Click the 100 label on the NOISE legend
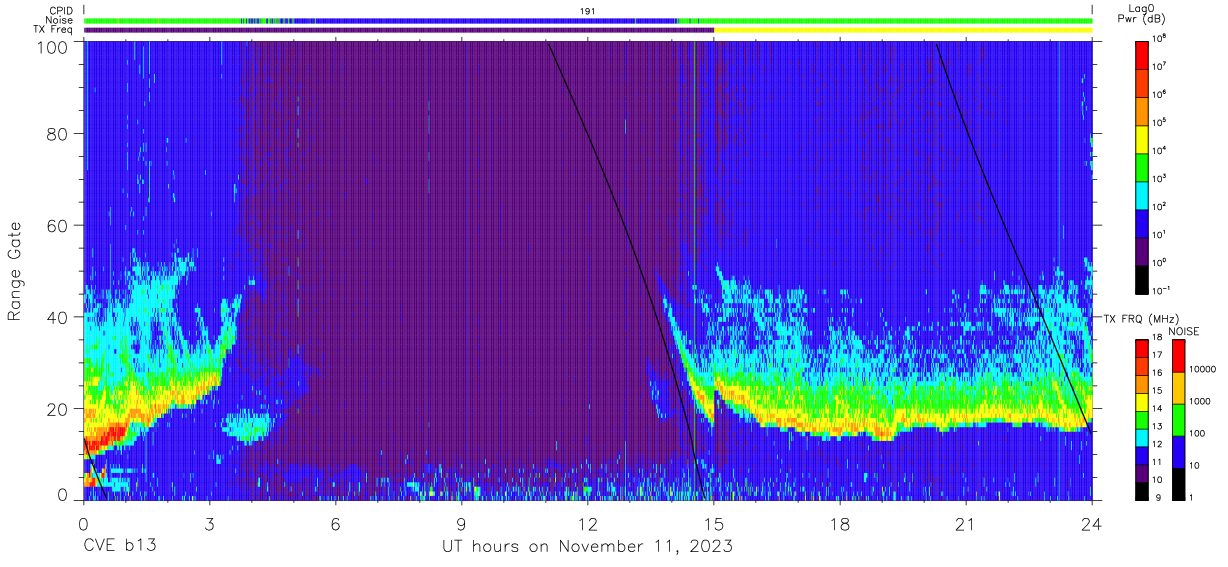Image resolution: width=1228 pixels, height=567 pixels. 1197,433
